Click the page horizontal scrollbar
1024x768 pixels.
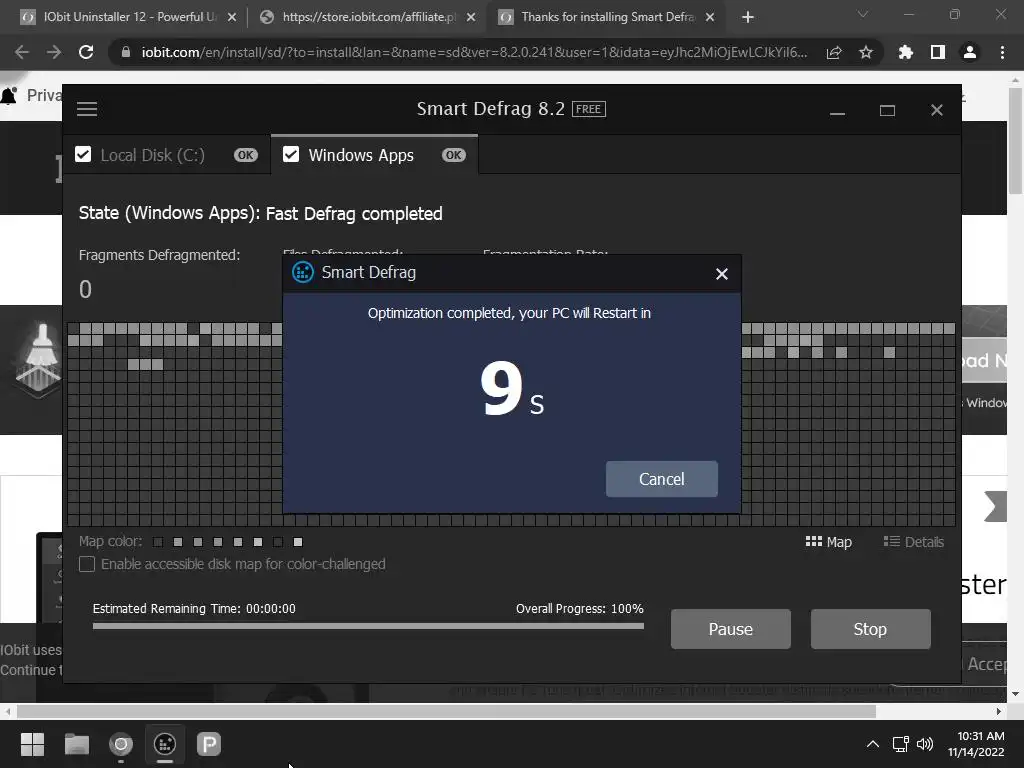[x=446, y=711]
